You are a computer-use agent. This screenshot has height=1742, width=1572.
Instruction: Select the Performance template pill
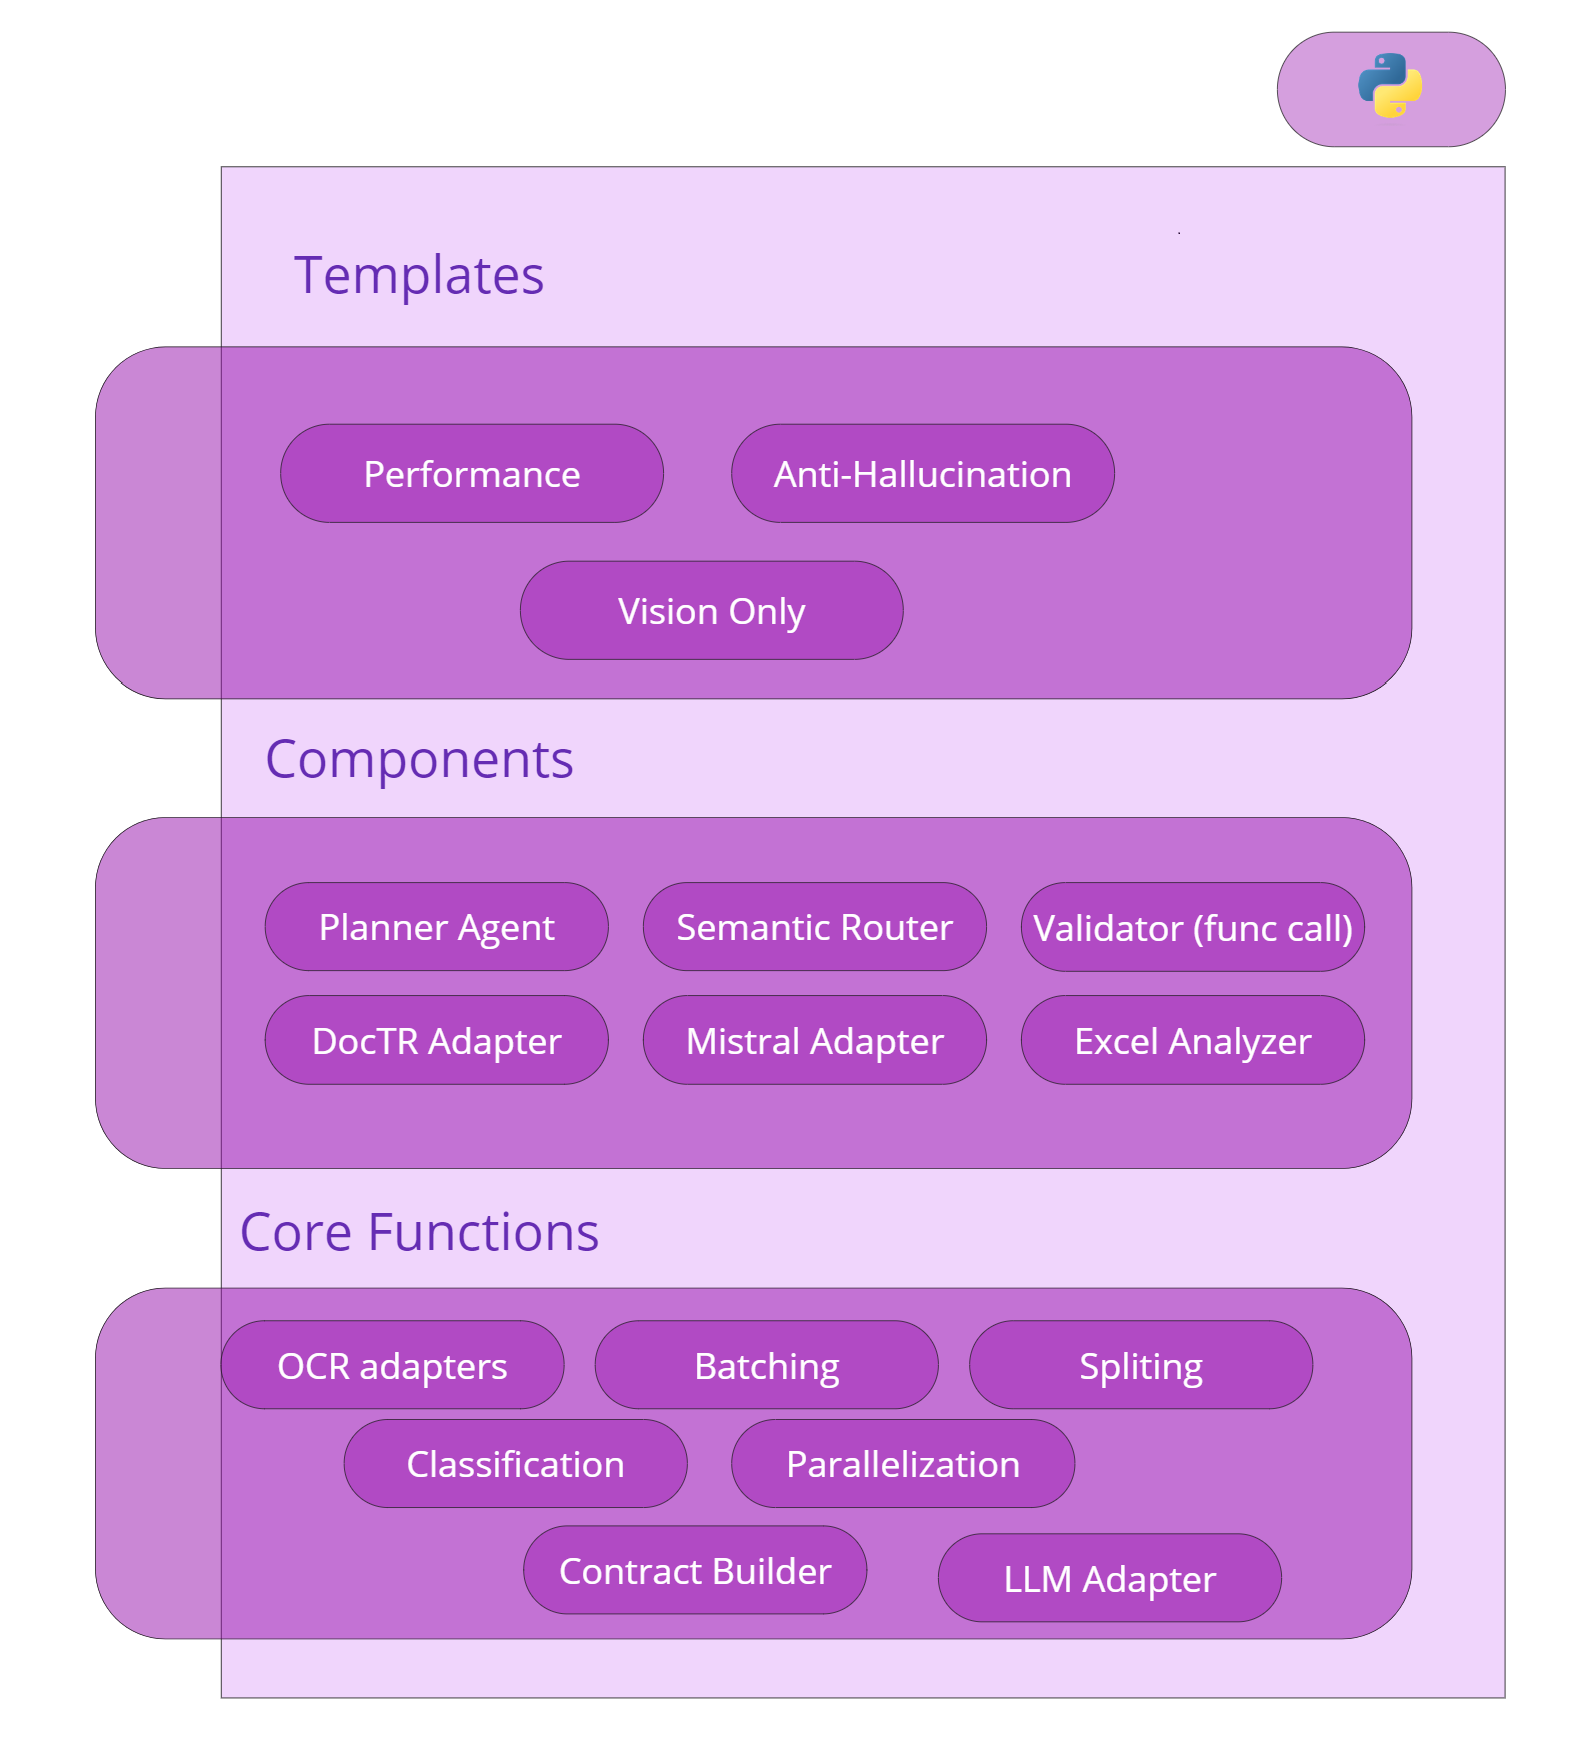tap(472, 473)
